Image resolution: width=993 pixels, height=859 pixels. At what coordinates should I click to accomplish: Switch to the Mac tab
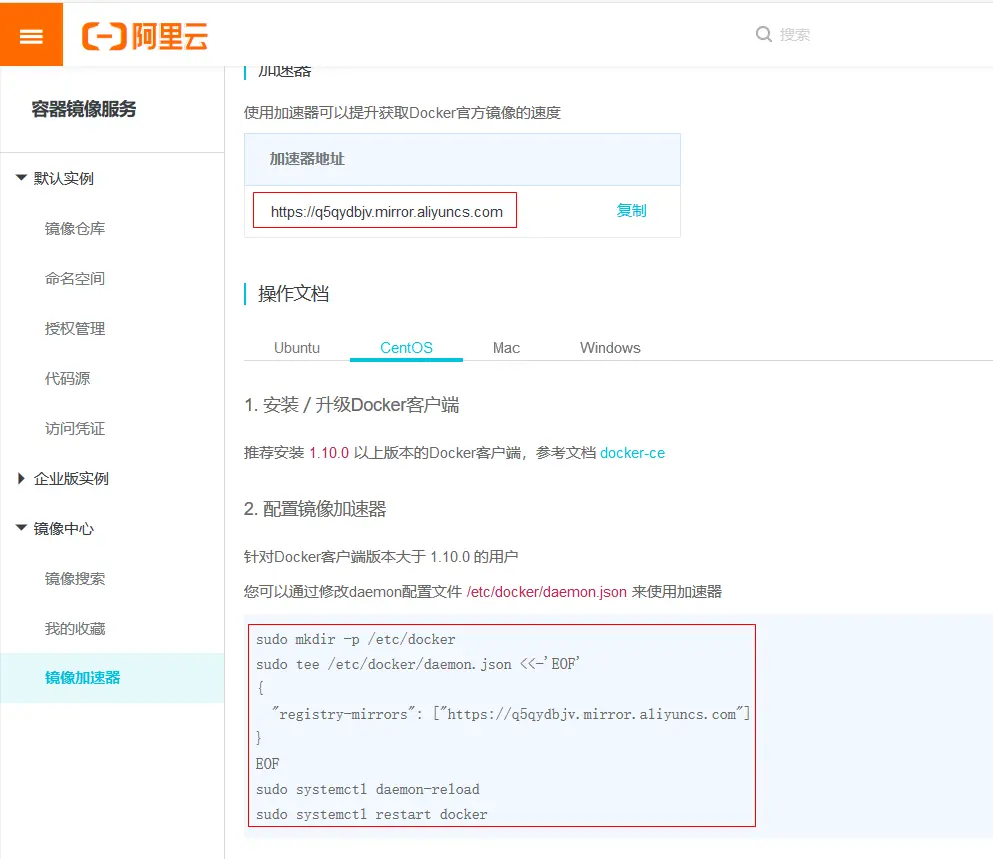[x=506, y=348]
